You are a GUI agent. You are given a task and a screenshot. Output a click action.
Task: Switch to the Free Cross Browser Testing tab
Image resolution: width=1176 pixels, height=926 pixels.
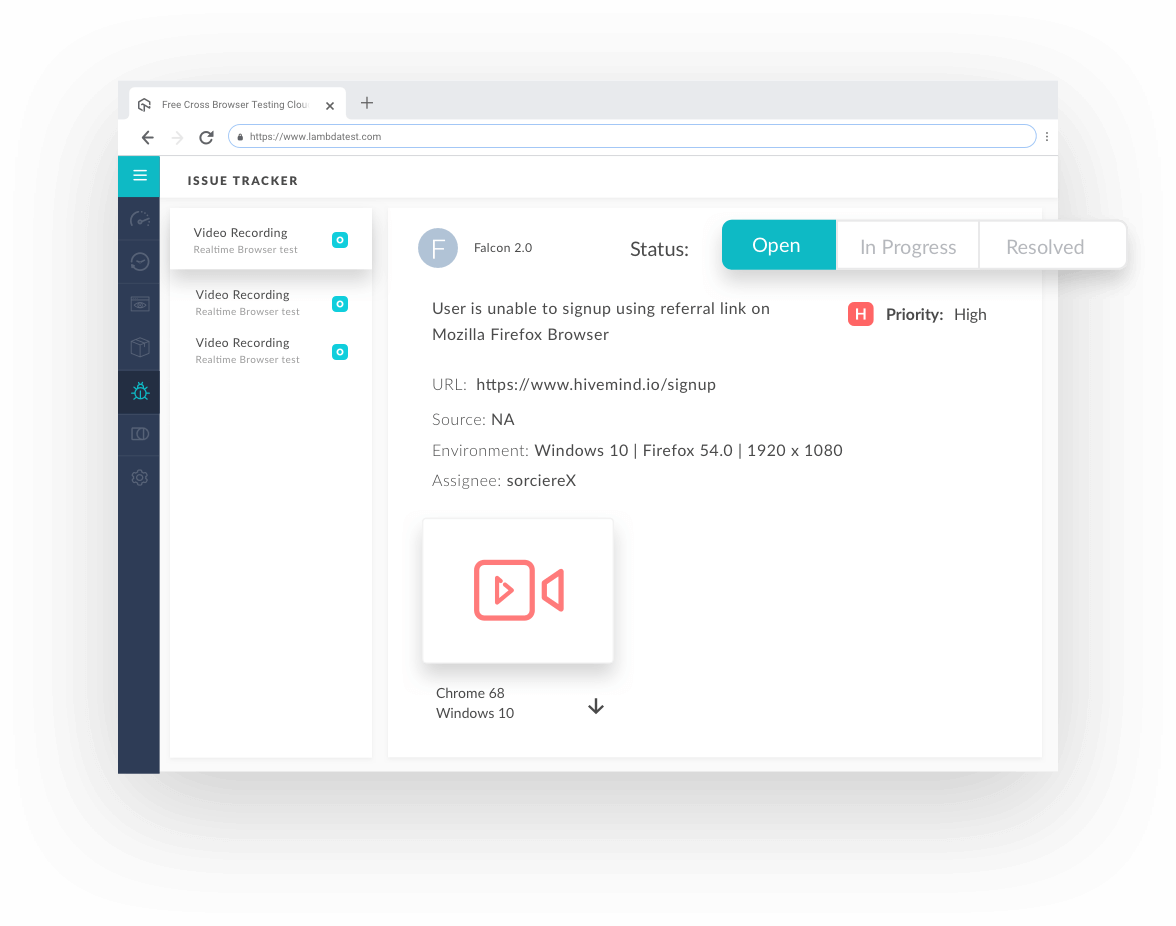coord(235,104)
